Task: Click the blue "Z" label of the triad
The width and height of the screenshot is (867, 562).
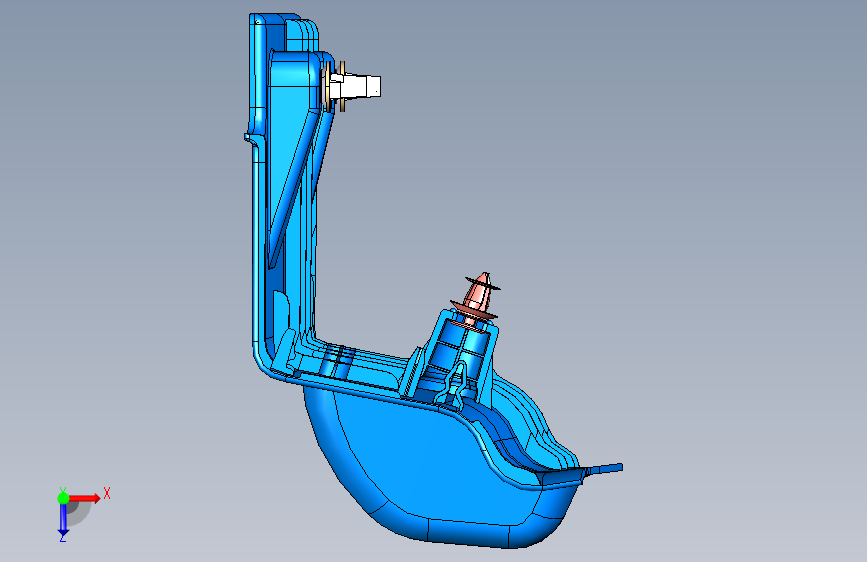Action: coord(62,538)
